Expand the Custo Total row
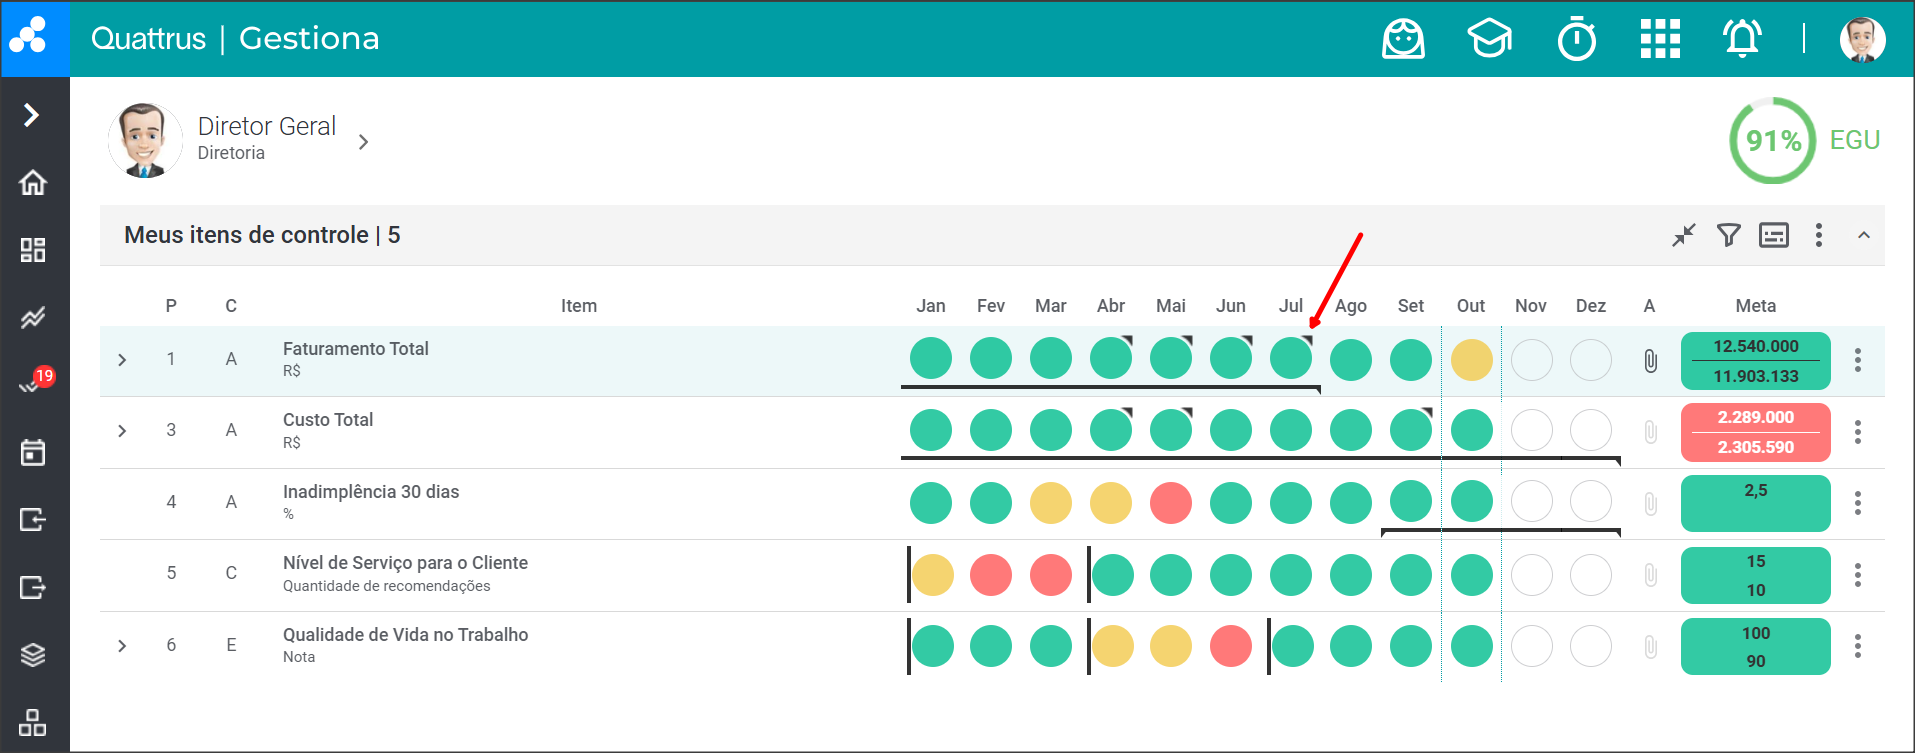Viewport: 1915px width, 753px height. tap(122, 431)
